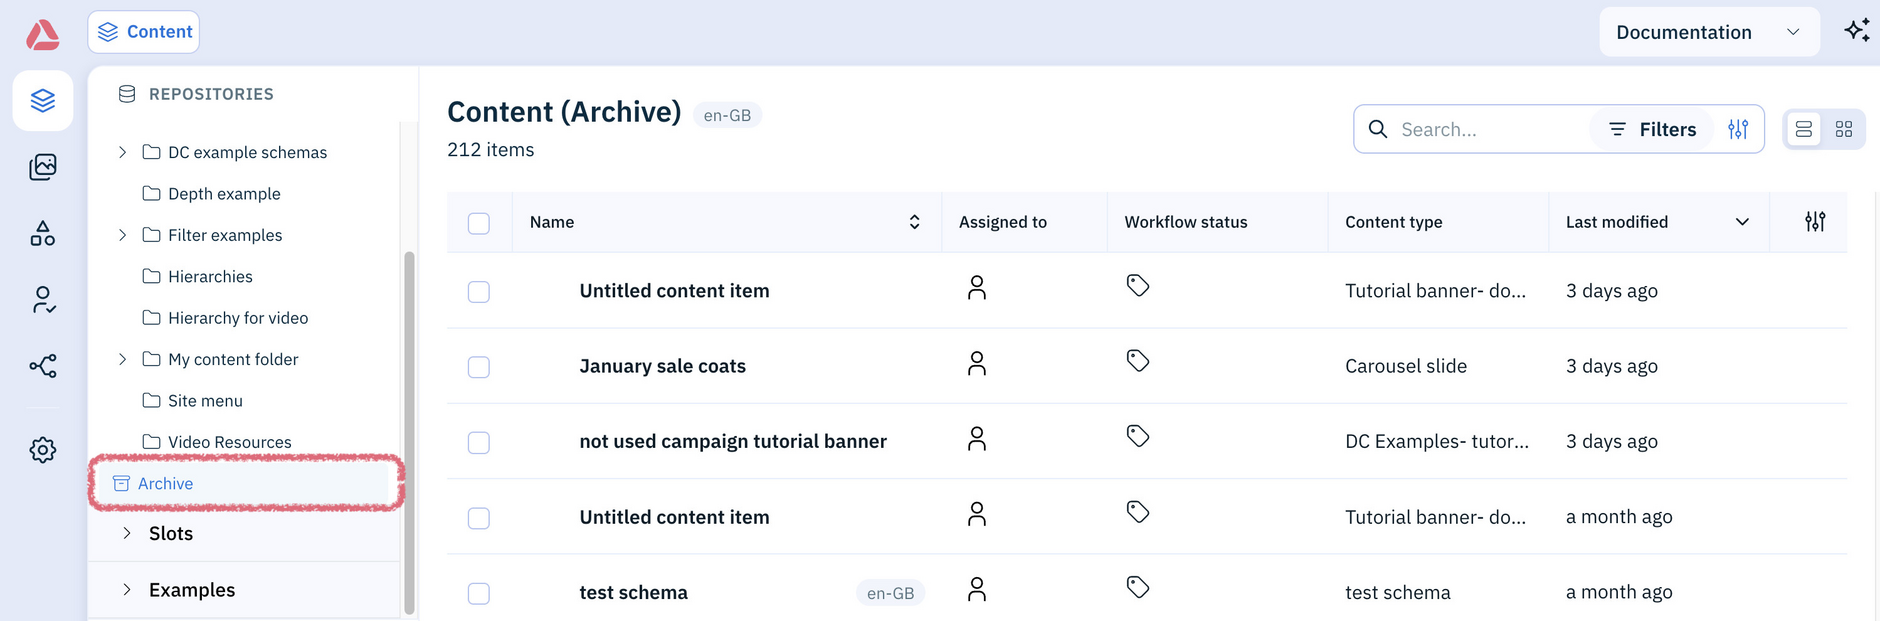Click the Content type column header
The image size is (1880, 621).
[1393, 222]
